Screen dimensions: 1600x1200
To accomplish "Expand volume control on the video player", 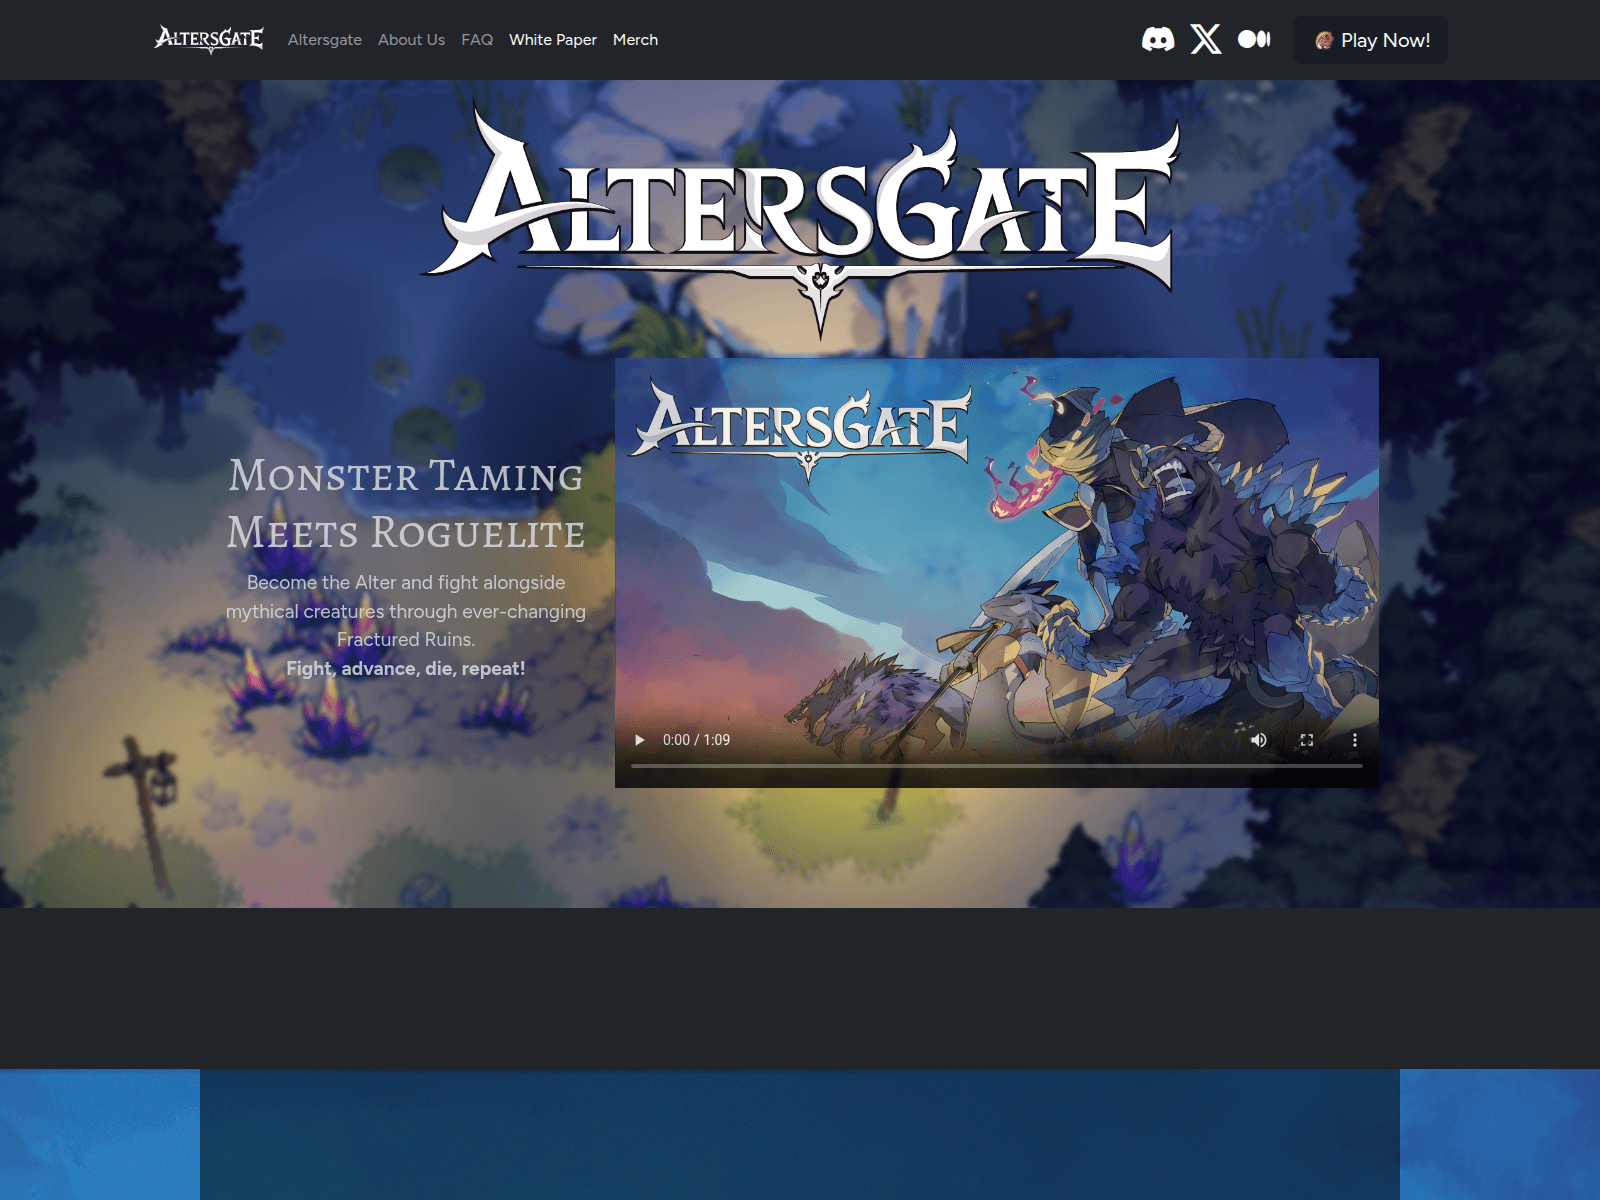I will pyautogui.click(x=1259, y=740).
